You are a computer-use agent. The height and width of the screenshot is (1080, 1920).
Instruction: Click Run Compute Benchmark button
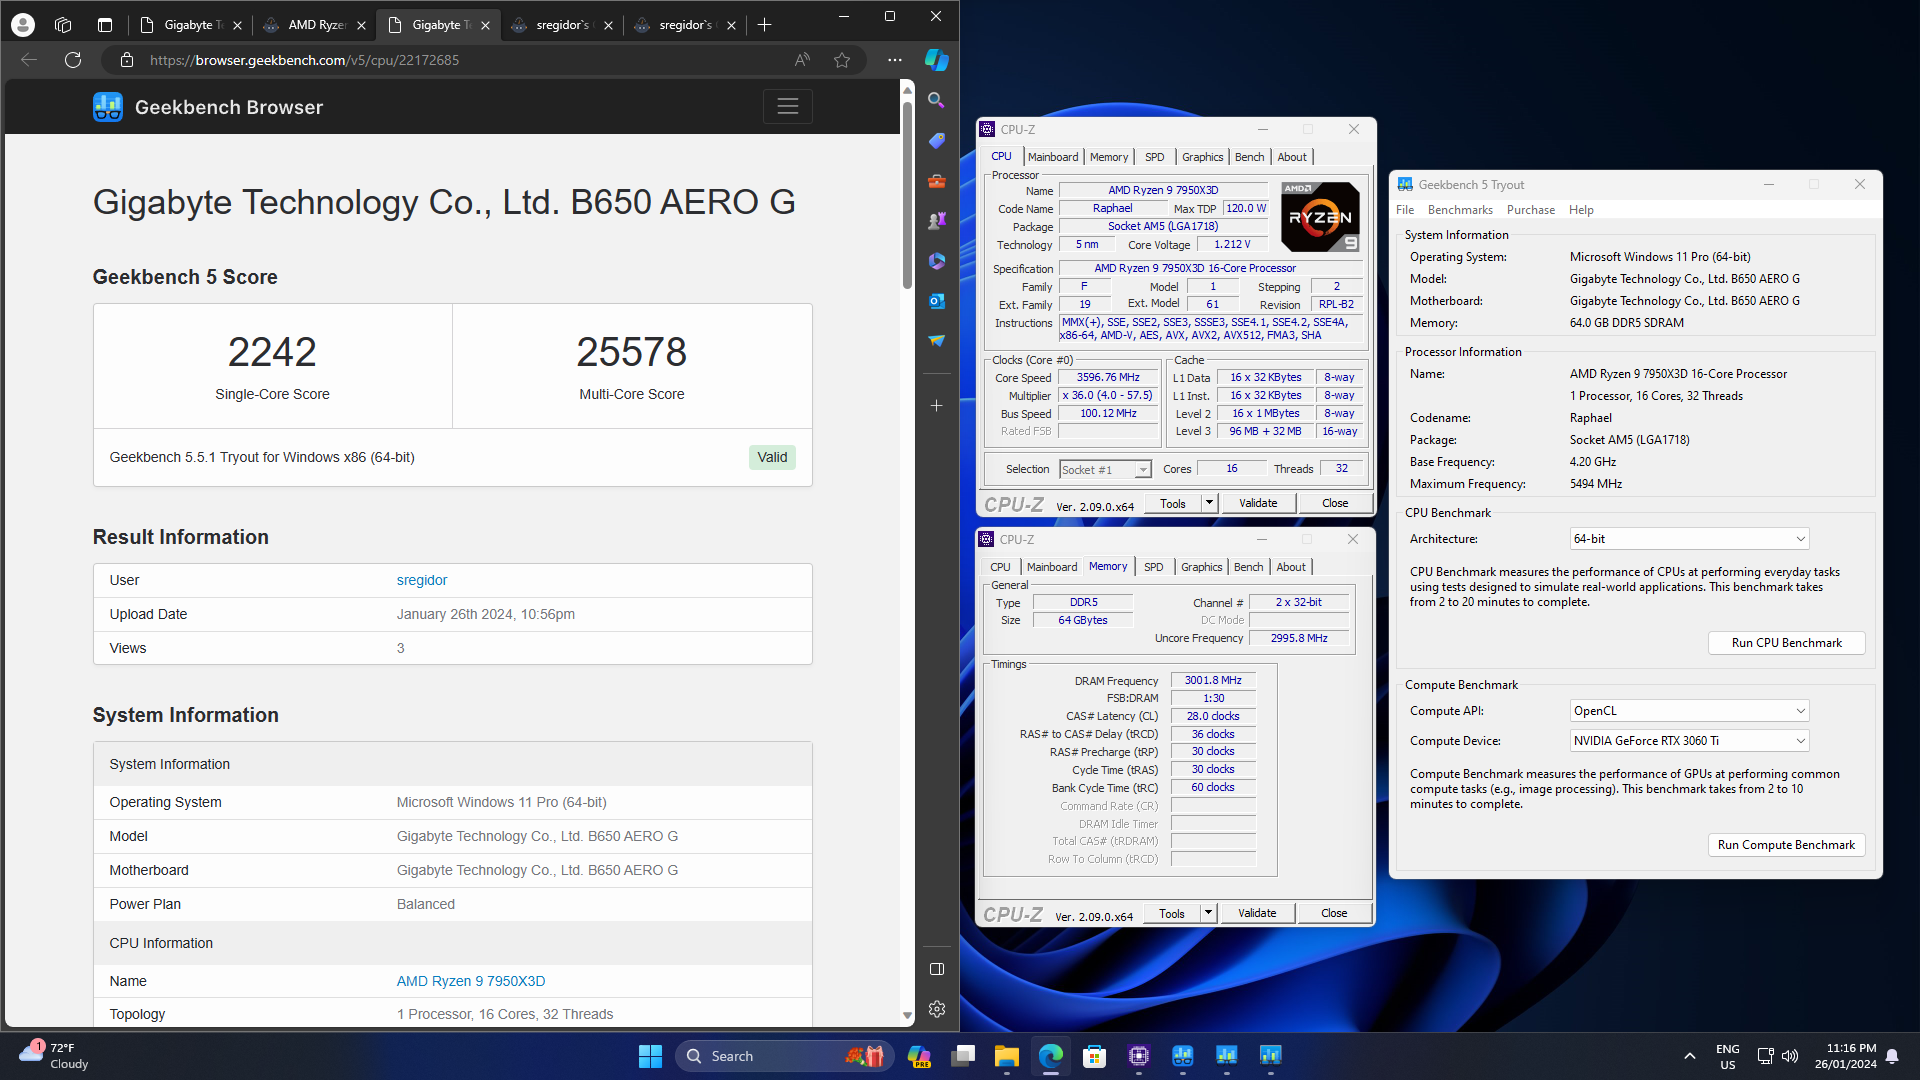click(x=1787, y=845)
